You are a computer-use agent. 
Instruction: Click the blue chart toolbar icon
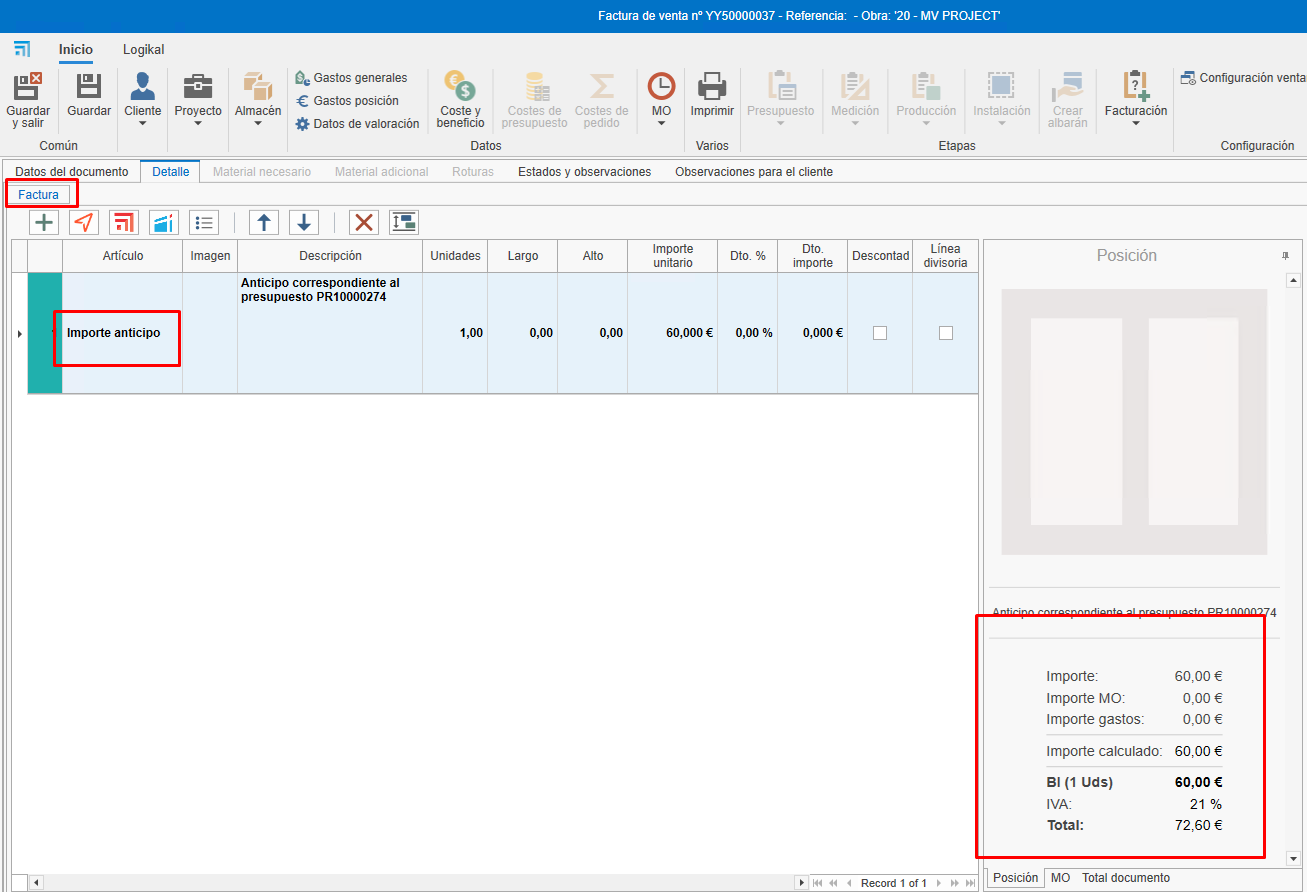click(x=164, y=222)
